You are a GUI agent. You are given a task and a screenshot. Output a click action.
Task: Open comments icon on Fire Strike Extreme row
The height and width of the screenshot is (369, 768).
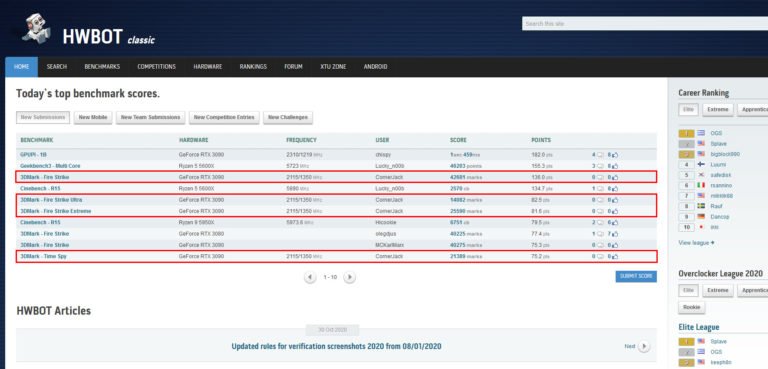[x=600, y=211]
